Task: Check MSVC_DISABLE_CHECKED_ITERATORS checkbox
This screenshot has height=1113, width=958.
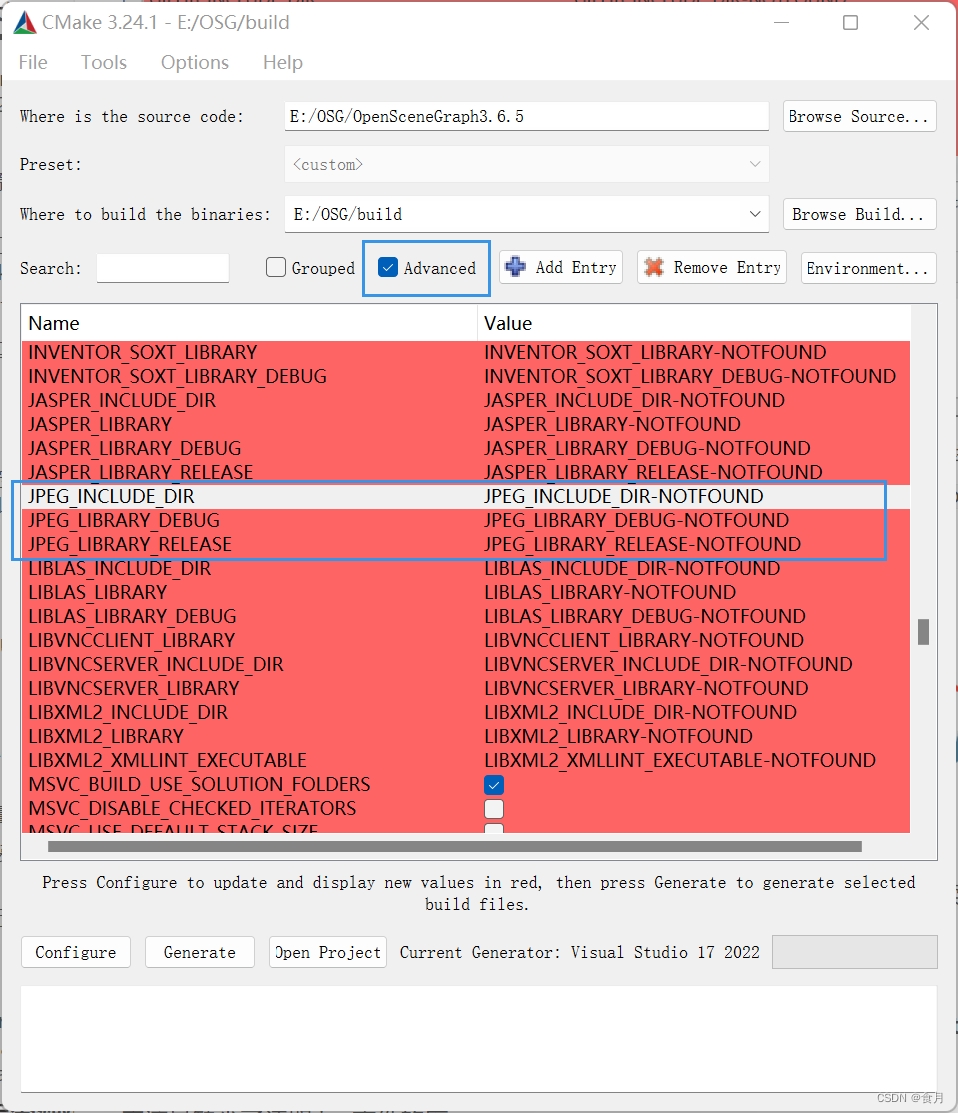Action: coord(494,809)
